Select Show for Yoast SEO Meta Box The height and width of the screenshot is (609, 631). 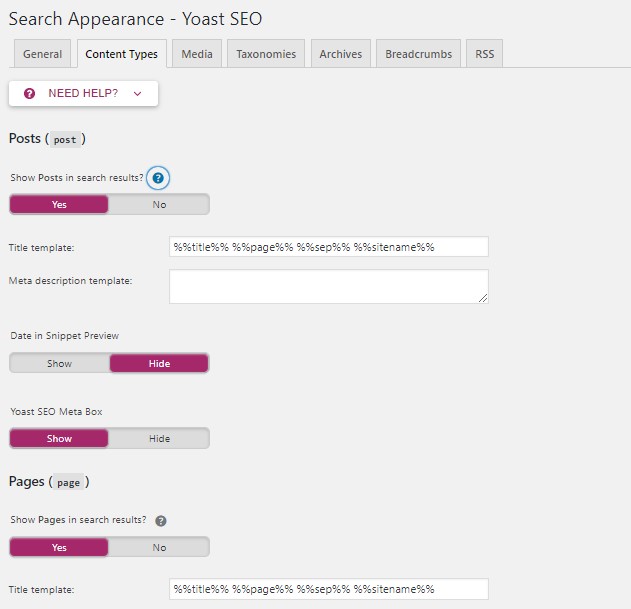click(x=59, y=438)
